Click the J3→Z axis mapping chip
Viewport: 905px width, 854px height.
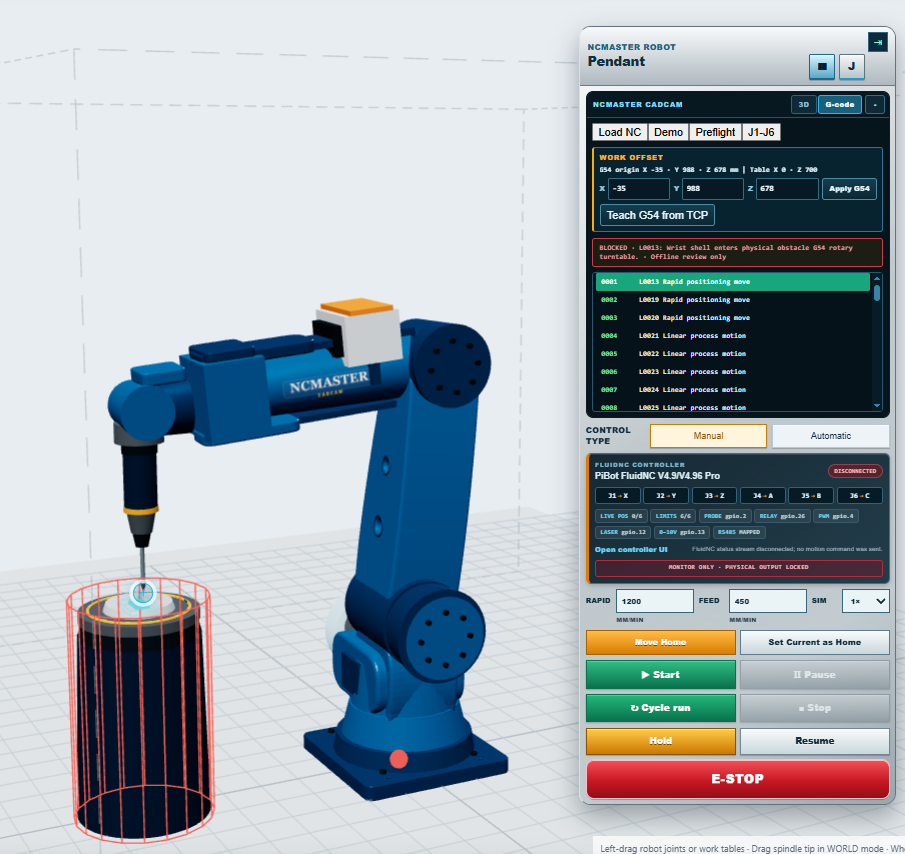[x=714, y=496]
